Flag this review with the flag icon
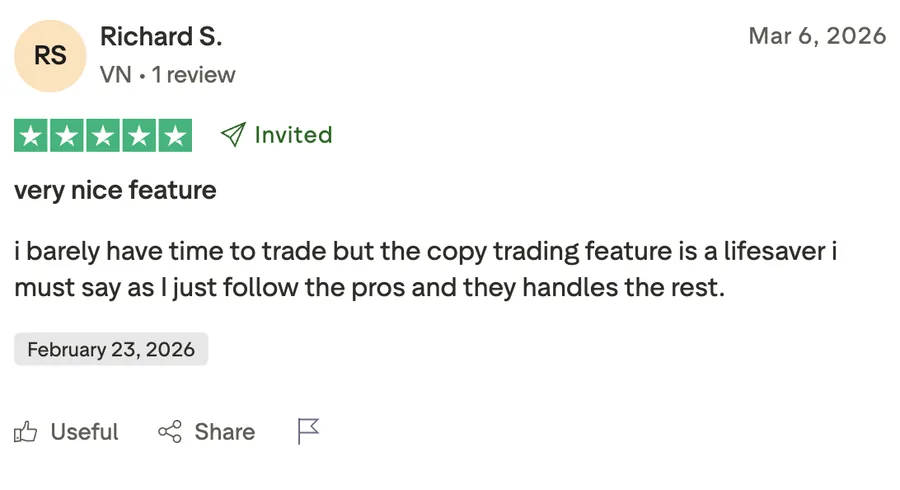900x490 pixels. pos(308,431)
